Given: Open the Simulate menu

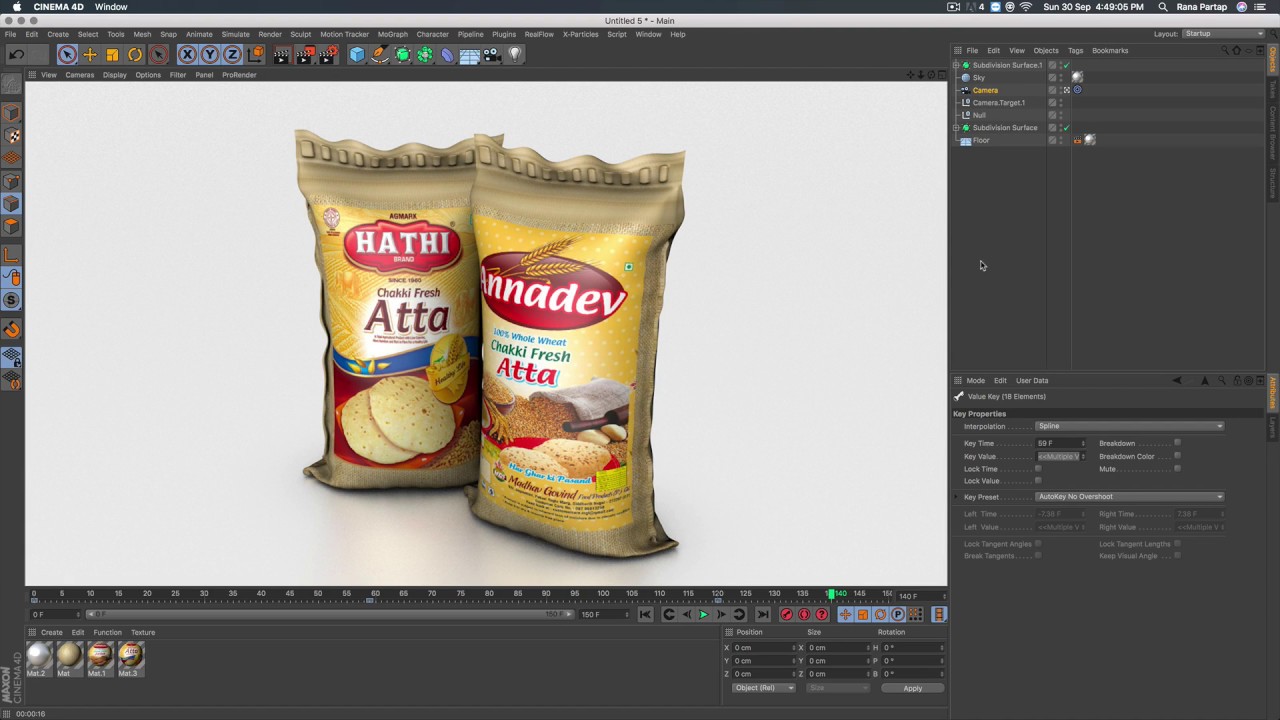Looking at the screenshot, I should (235, 34).
